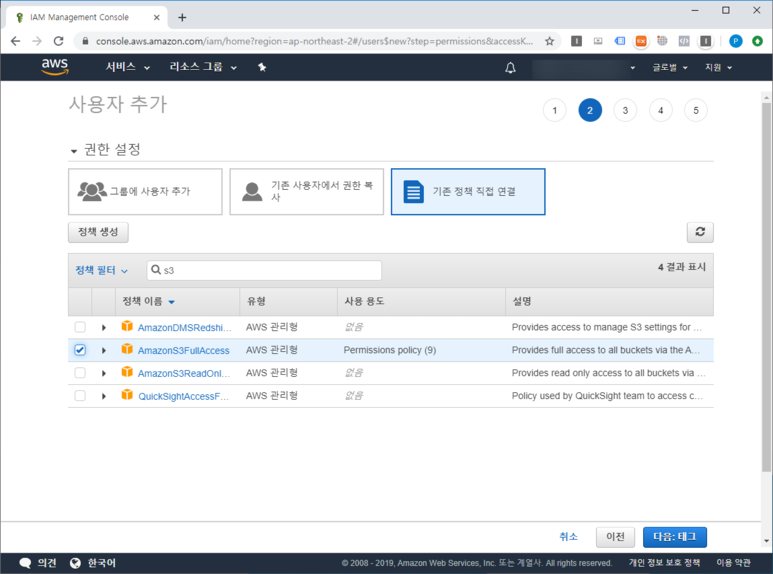The height and width of the screenshot is (574, 773).
Task: Open the notifications bell
Action: (510, 68)
